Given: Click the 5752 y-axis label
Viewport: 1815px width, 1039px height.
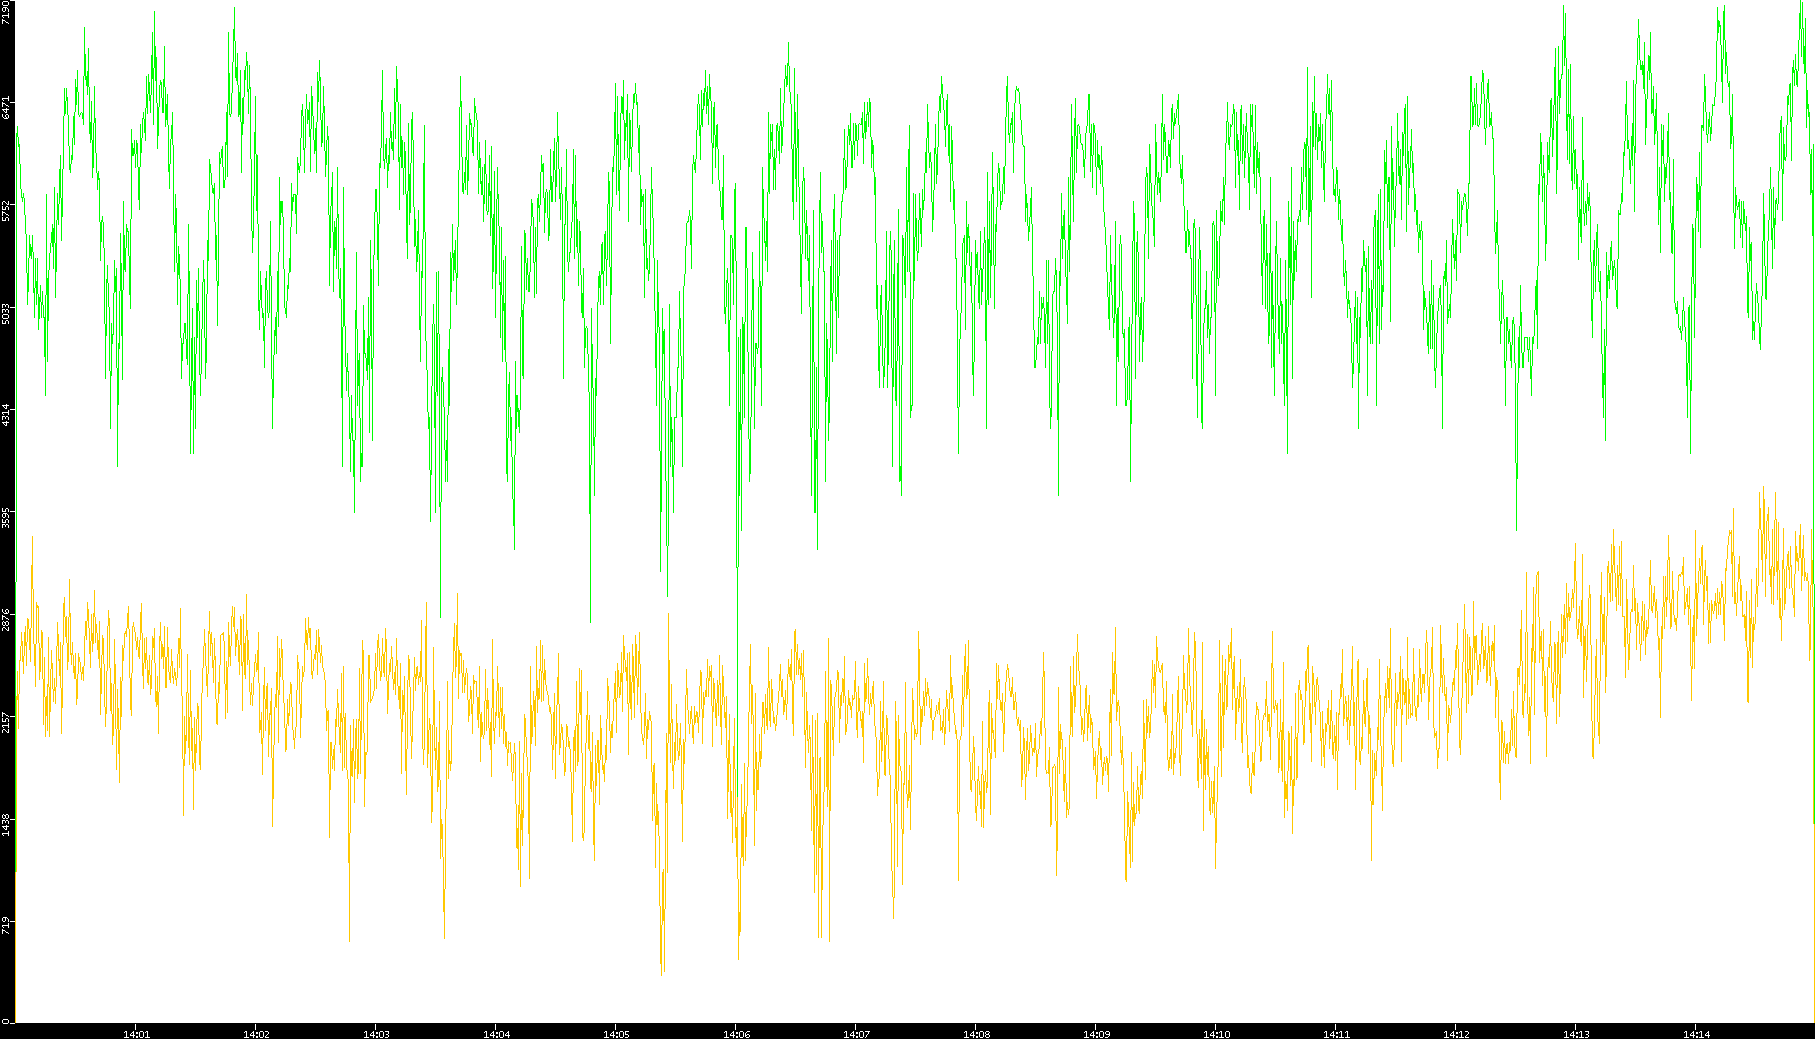Looking at the screenshot, I should 7,210.
